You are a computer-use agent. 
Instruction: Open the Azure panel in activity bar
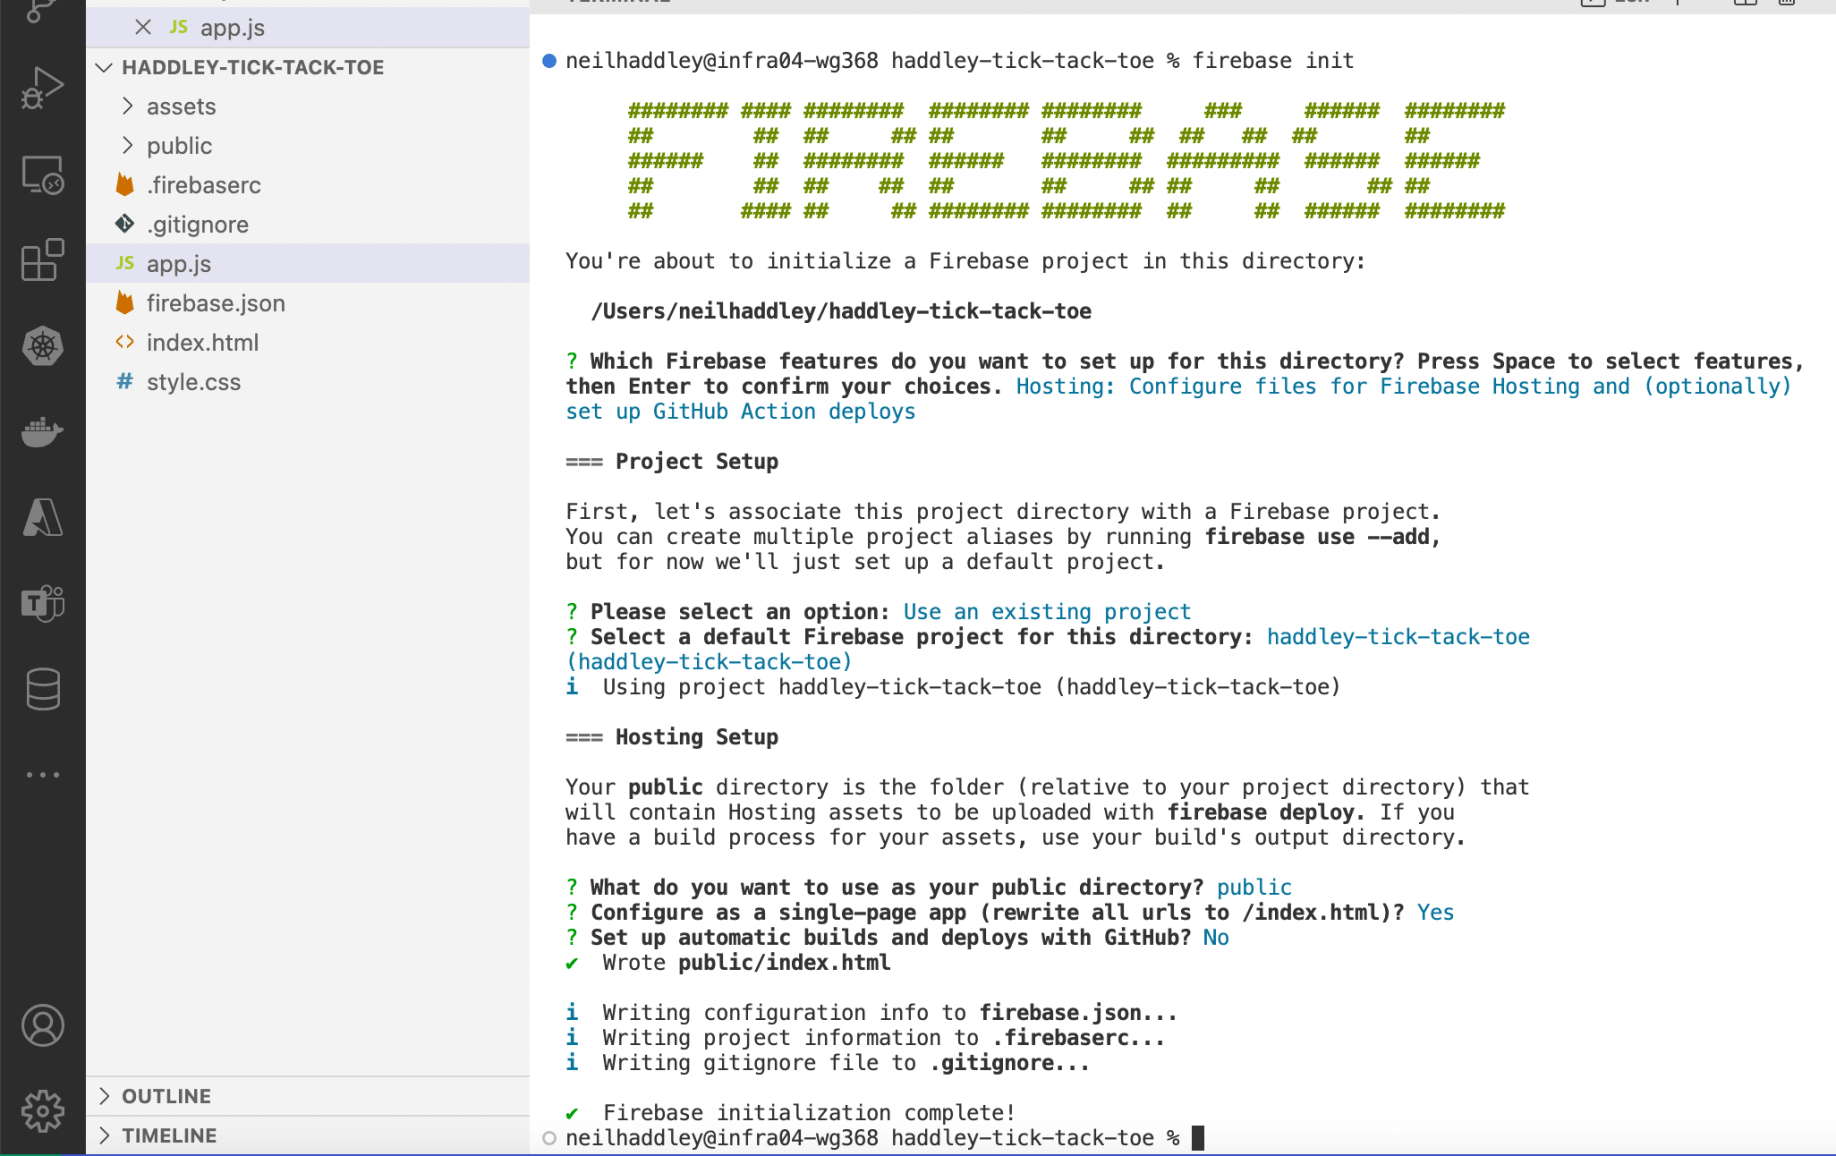(x=42, y=517)
